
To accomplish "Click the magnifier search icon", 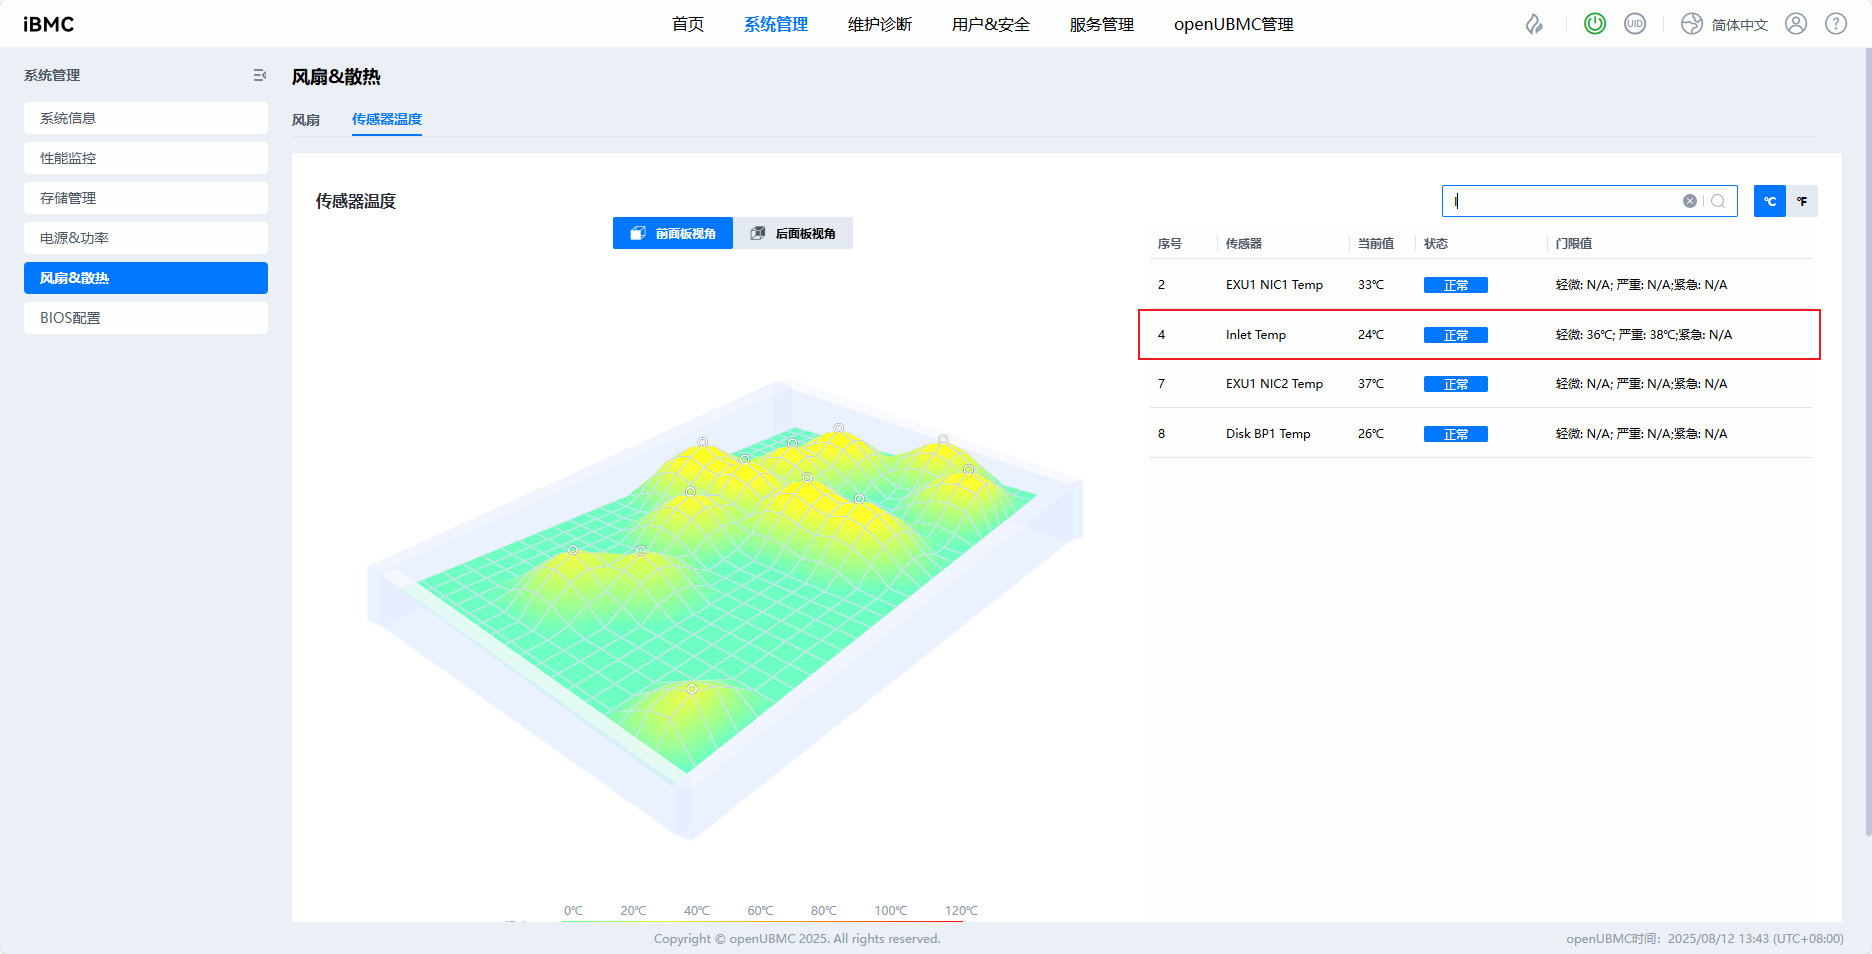I will coord(1718,201).
